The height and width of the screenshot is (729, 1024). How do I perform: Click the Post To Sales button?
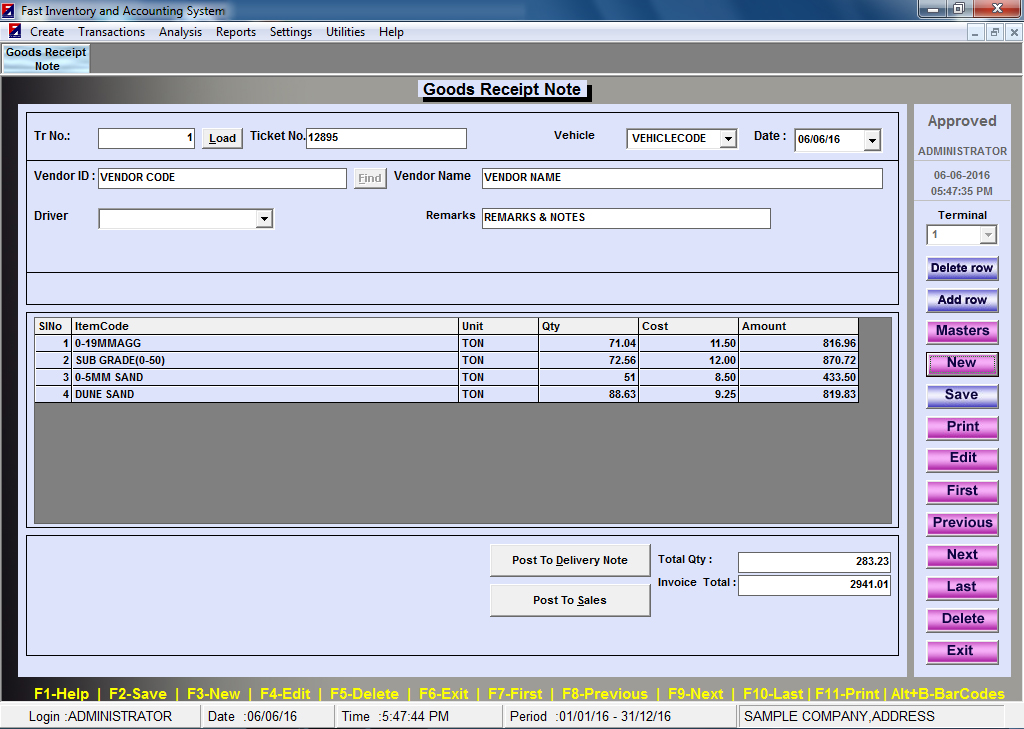click(x=569, y=600)
